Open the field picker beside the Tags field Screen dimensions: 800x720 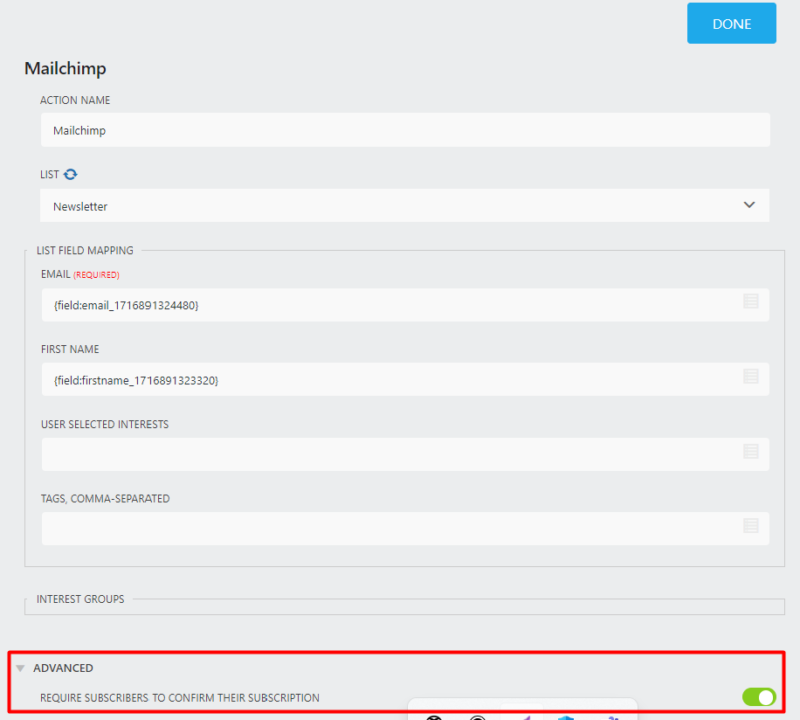point(751,526)
